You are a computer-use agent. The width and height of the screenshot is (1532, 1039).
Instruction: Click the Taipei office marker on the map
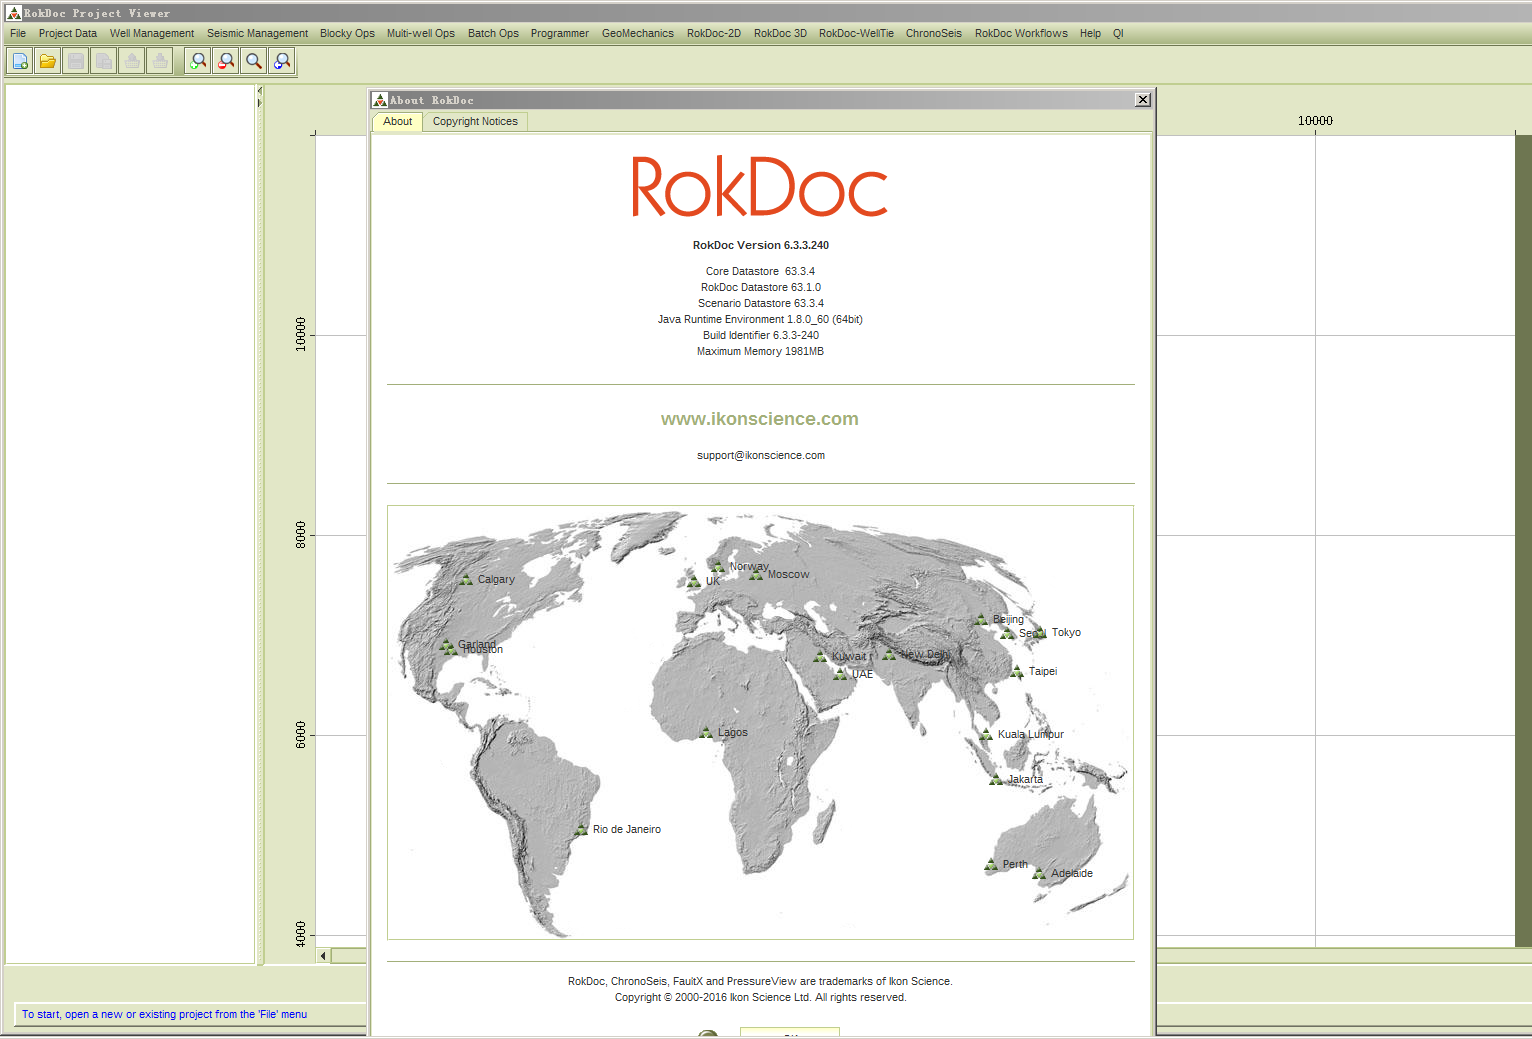coord(1017,672)
